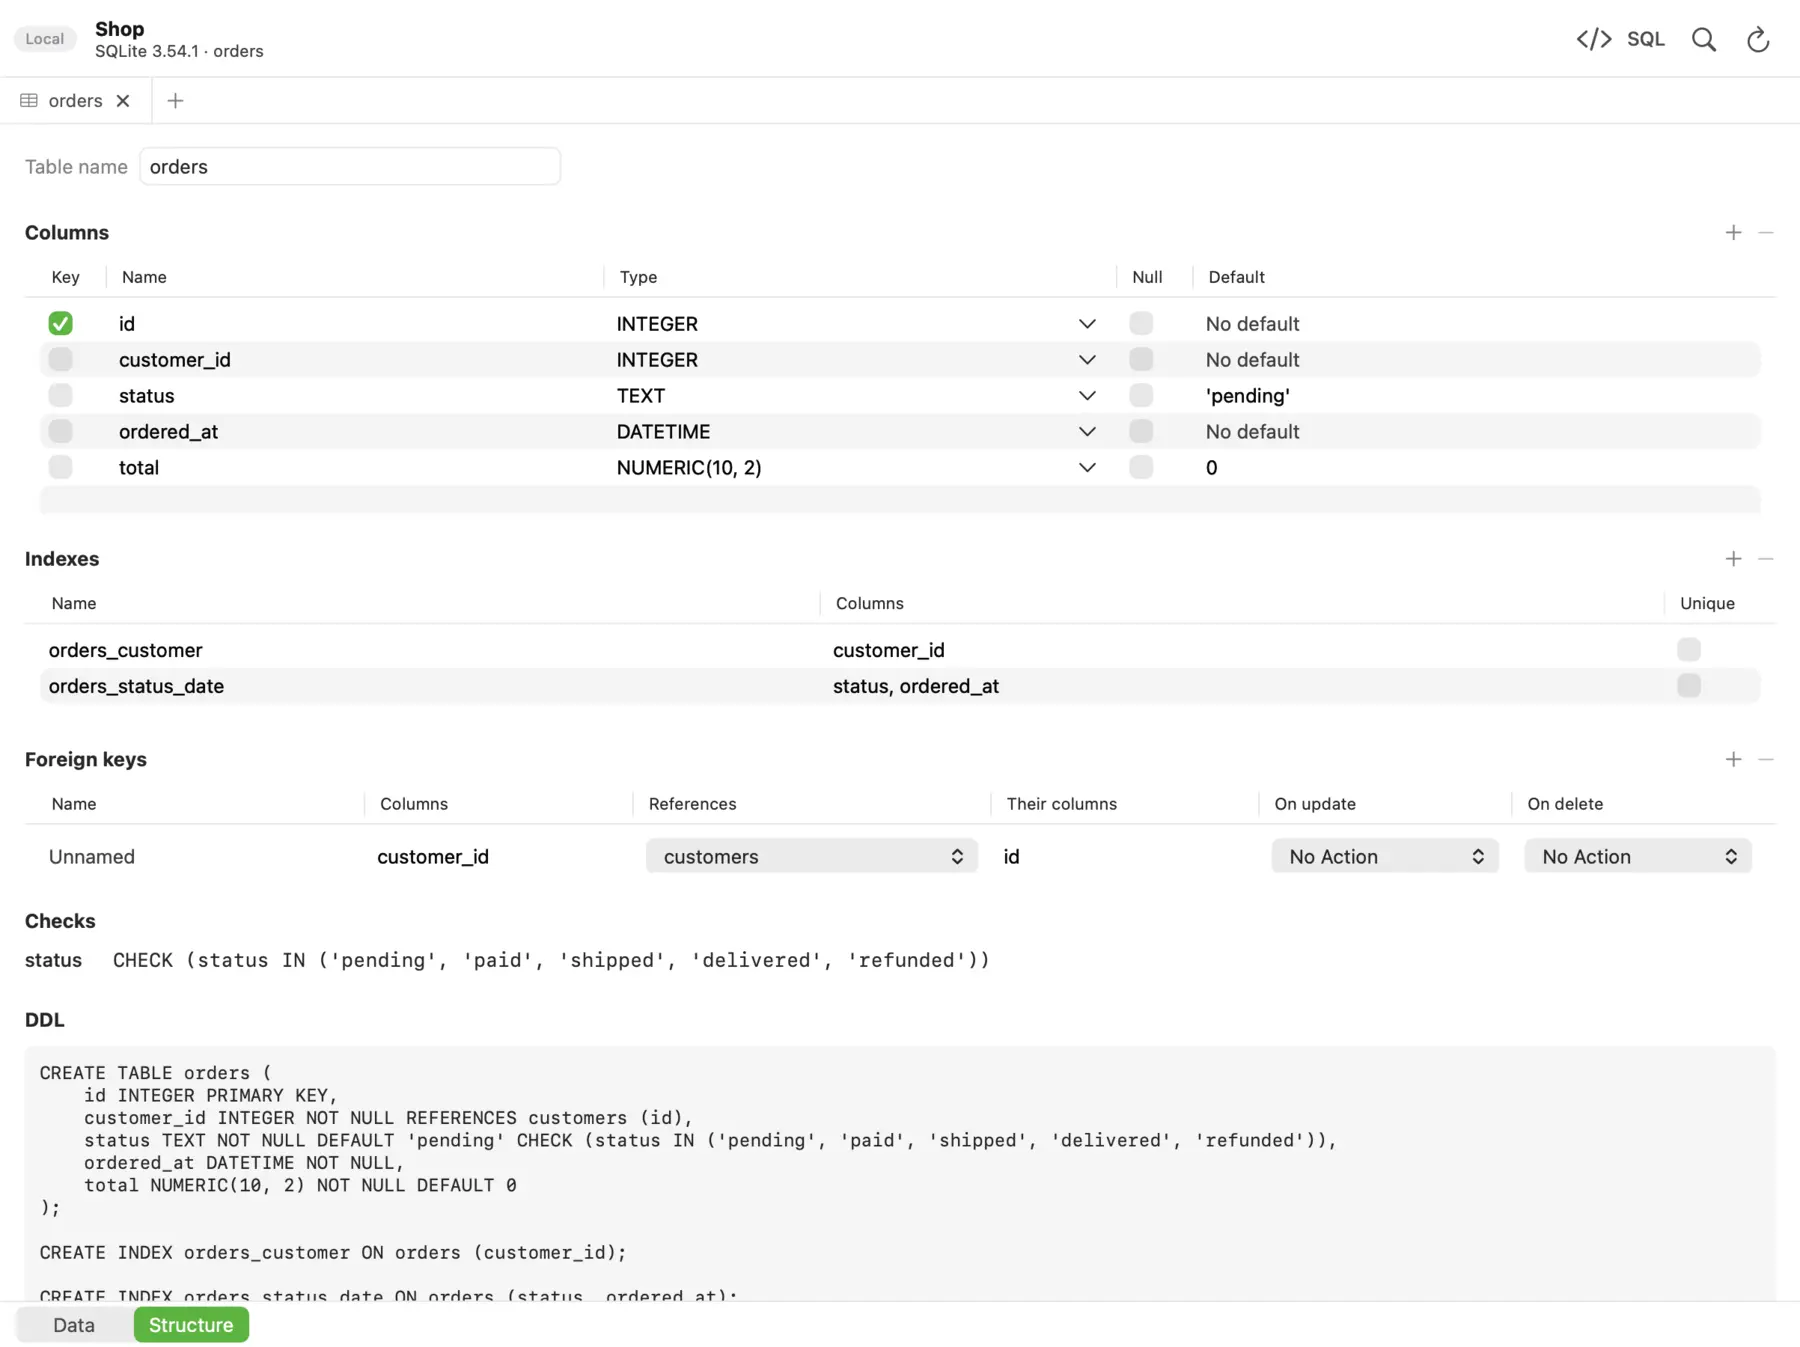Viewport: 1800px width, 1347px height.
Task: Toggle Unique for orders_status_date index
Action: pyautogui.click(x=1689, y=686)
